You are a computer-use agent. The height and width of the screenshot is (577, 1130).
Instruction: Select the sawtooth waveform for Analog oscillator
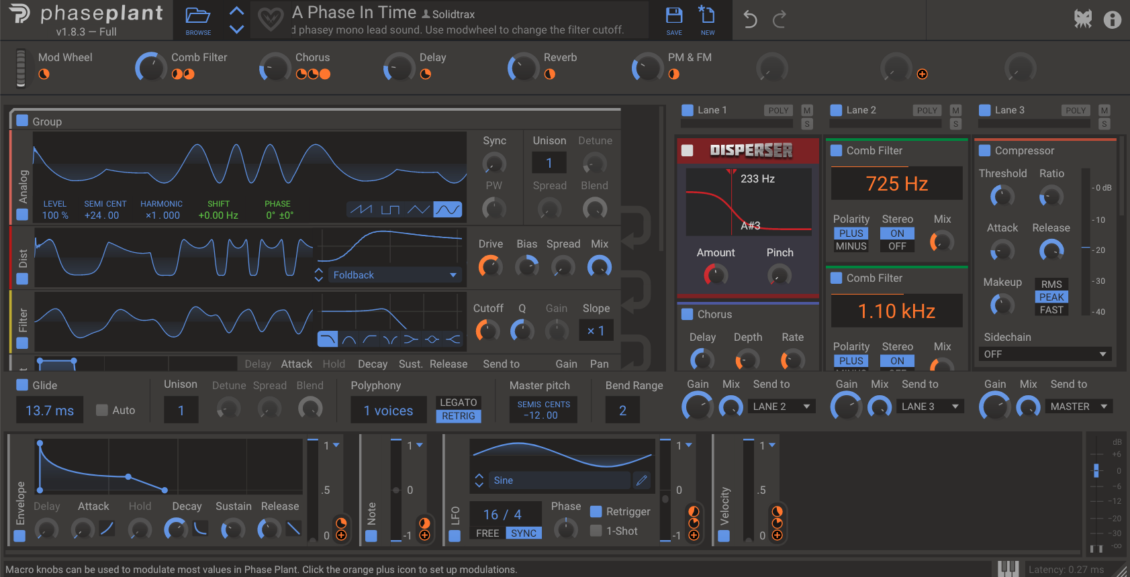[361, 210]
